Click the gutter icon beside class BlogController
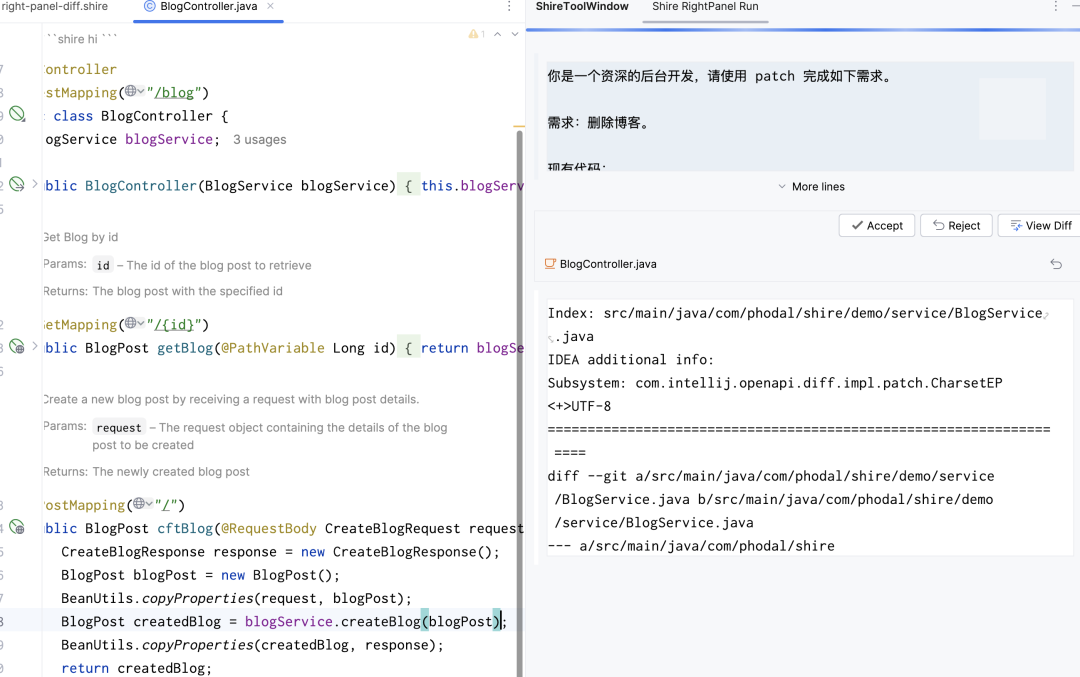 17,114
